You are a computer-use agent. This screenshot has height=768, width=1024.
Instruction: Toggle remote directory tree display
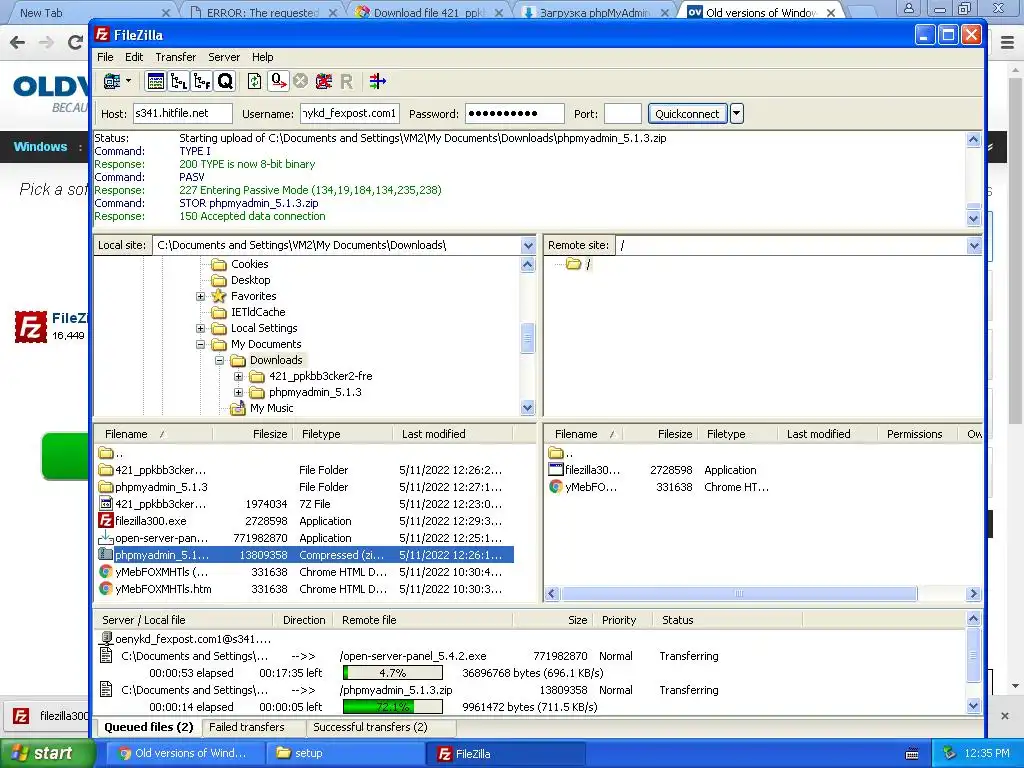click(202, 82)
